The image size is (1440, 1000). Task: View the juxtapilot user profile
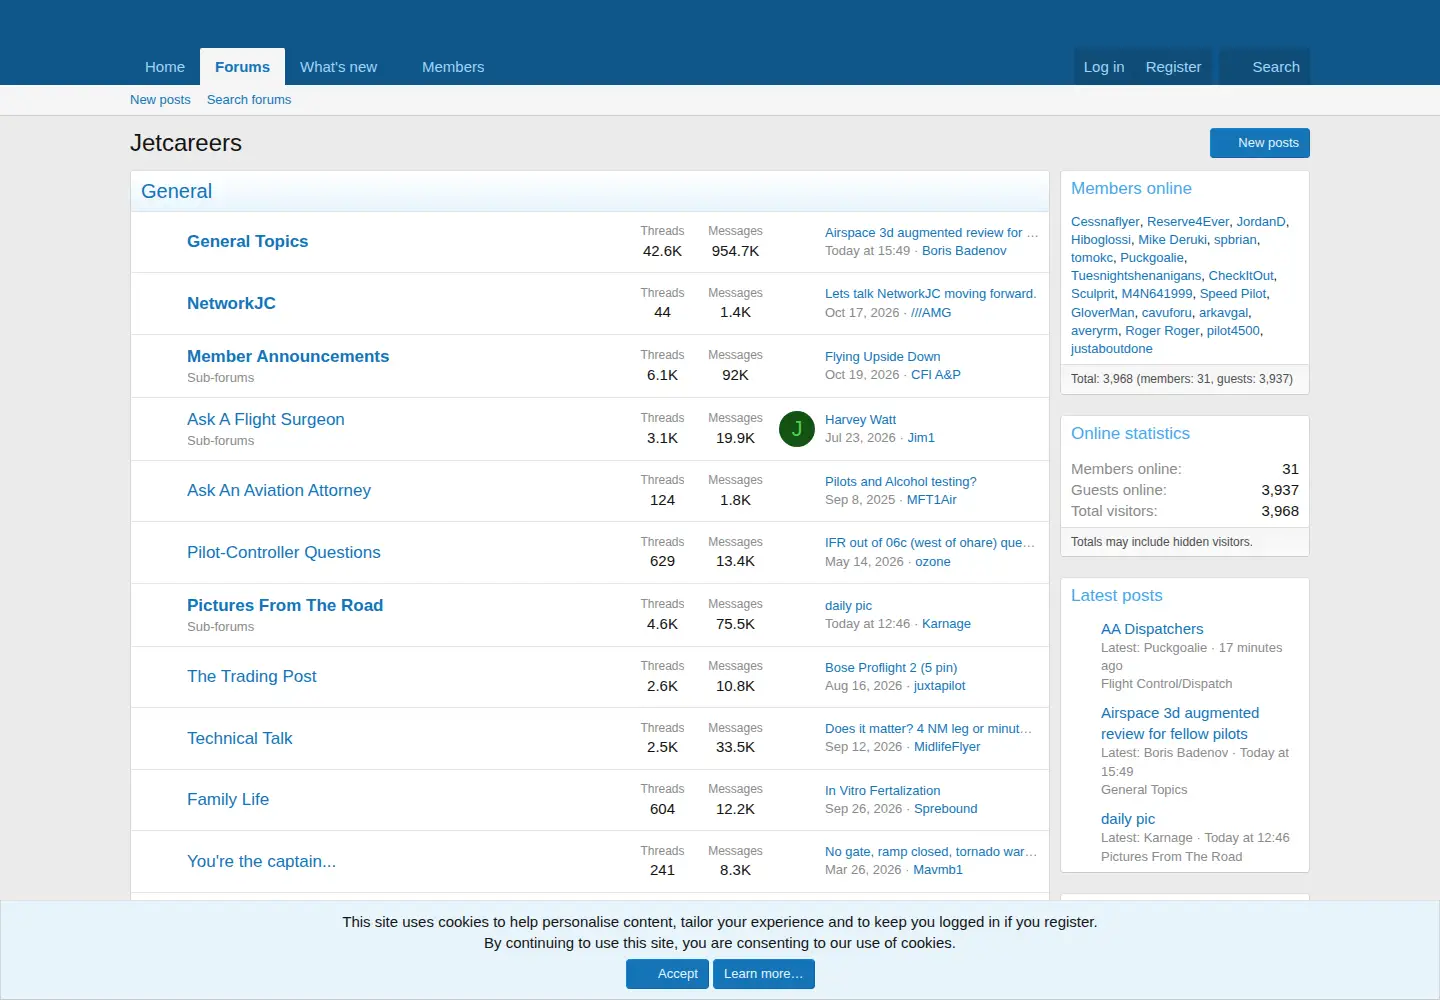(x=940, y=686)
